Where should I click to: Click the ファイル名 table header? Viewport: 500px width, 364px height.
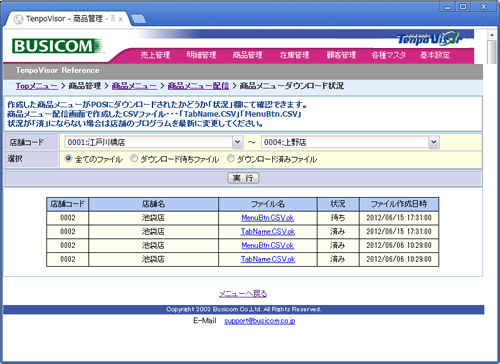pyautogui.click(x=268, y=204)
